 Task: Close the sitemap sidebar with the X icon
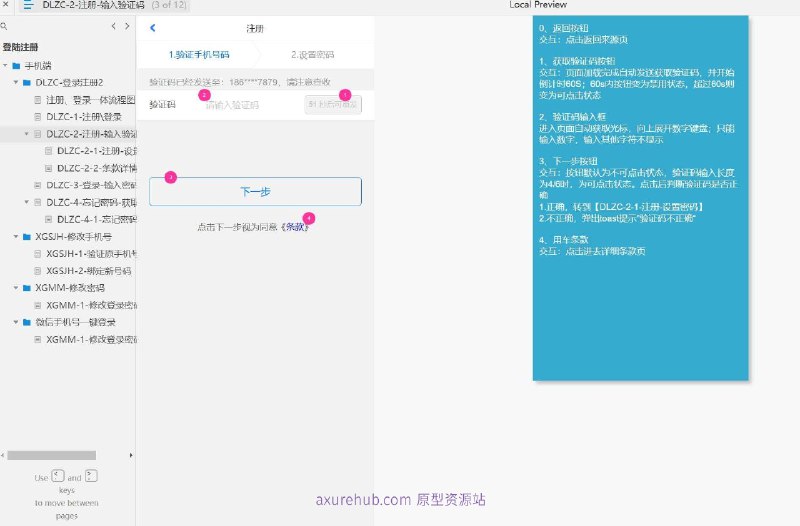click(x=6, y=4)
